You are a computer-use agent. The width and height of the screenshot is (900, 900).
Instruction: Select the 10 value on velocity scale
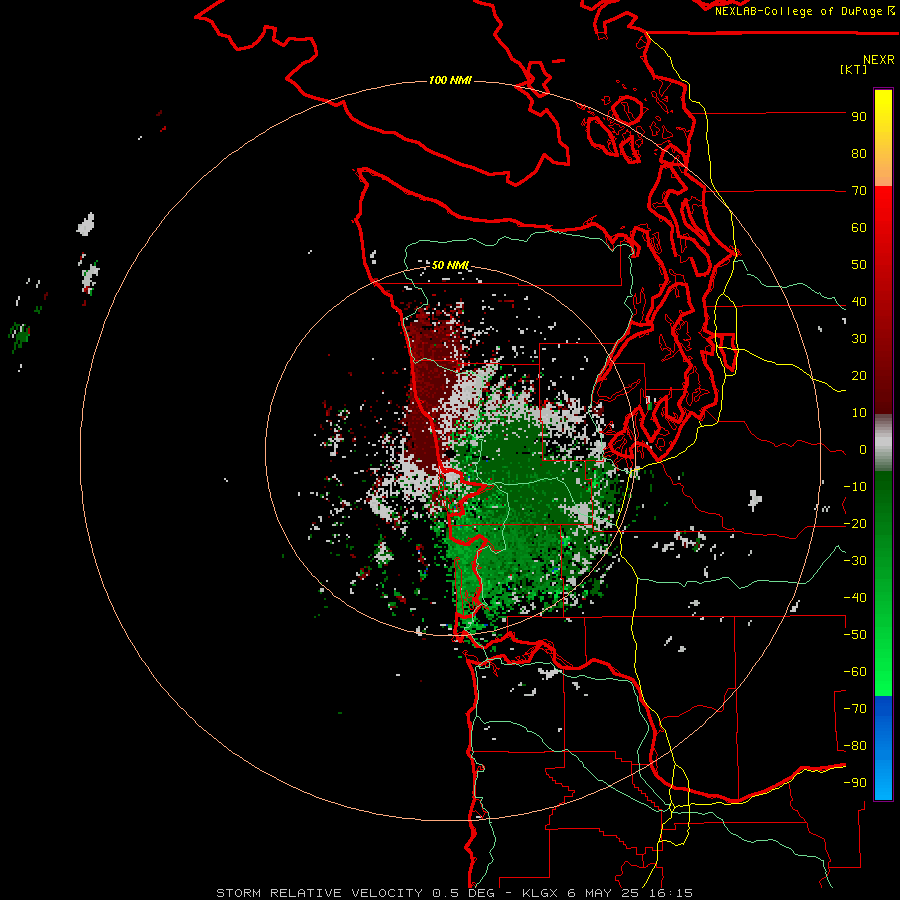tap(859, 413)
